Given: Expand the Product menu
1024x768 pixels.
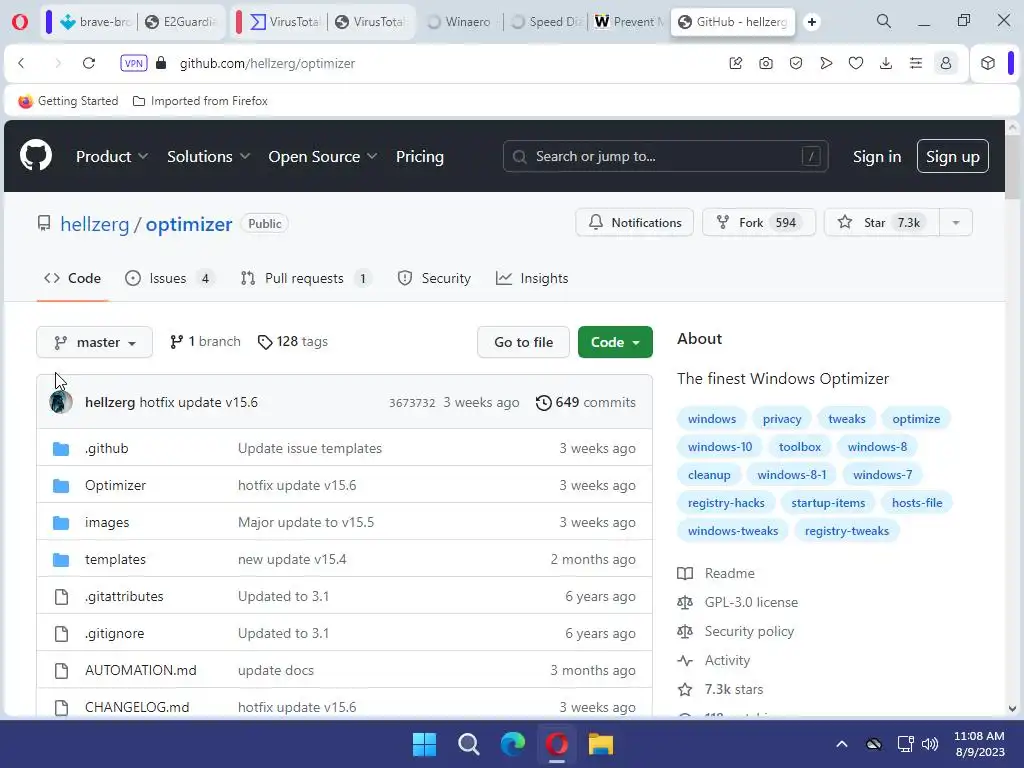Looking at the screenshot, I should (112, 157).
